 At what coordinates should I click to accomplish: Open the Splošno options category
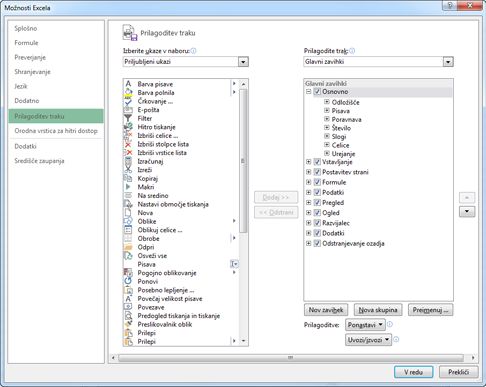26,29
